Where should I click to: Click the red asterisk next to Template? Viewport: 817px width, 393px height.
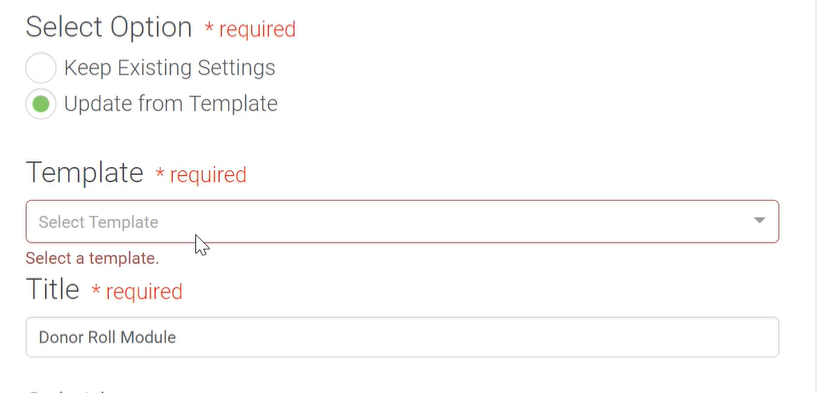click(160, 172)
